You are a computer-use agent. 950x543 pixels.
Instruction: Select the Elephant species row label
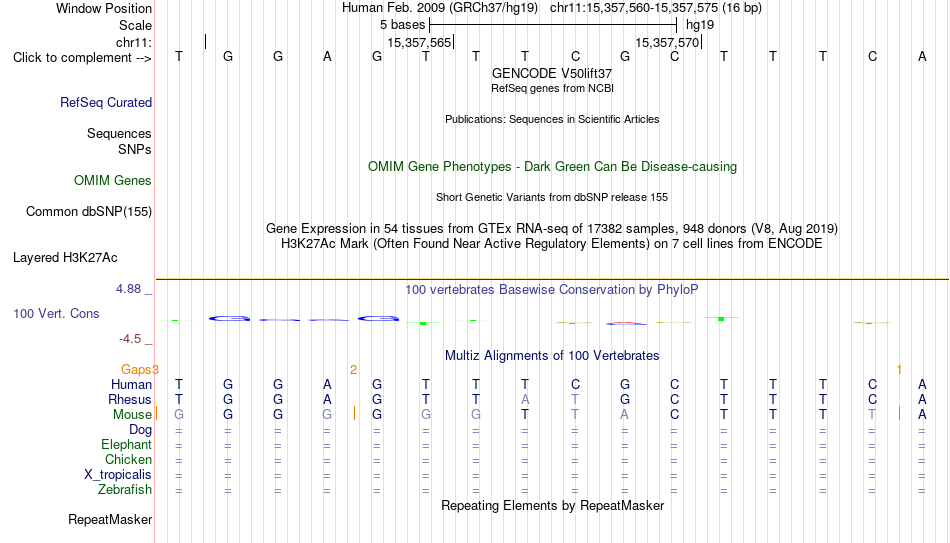coord(127,444)
